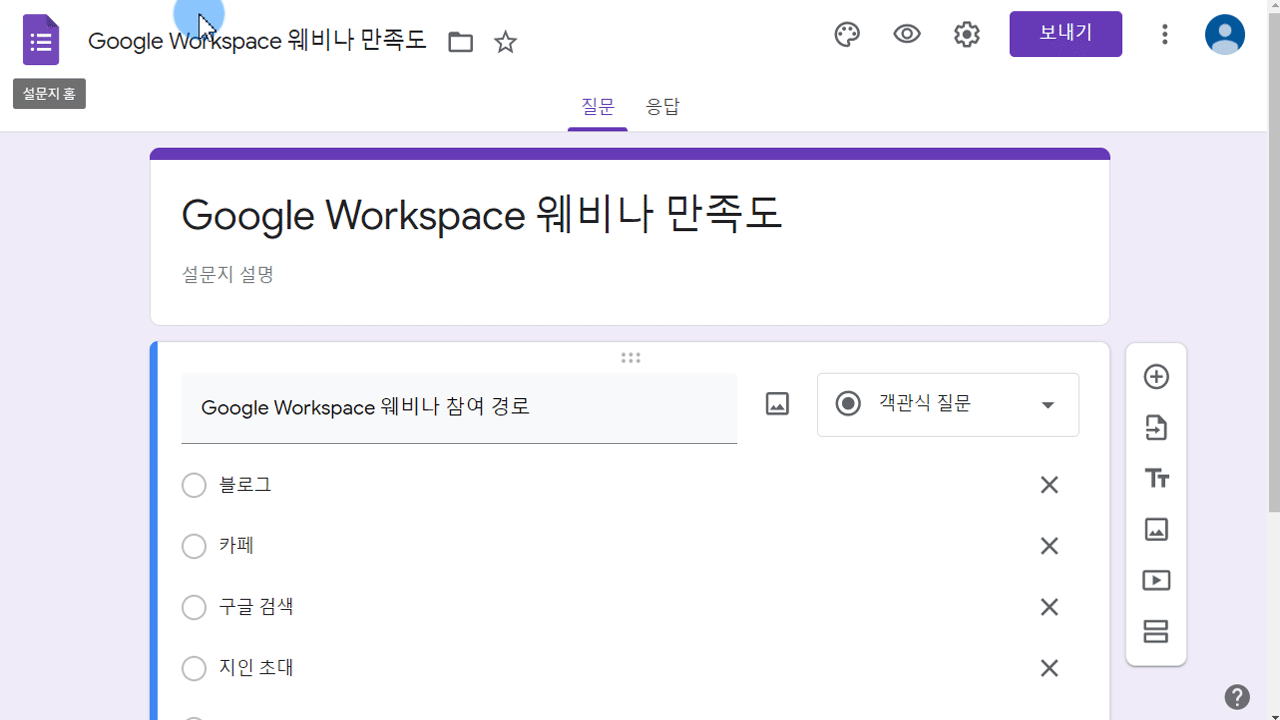Open the Forms home logo icon
Screen dimensions: 1280x720
[41, 40]
